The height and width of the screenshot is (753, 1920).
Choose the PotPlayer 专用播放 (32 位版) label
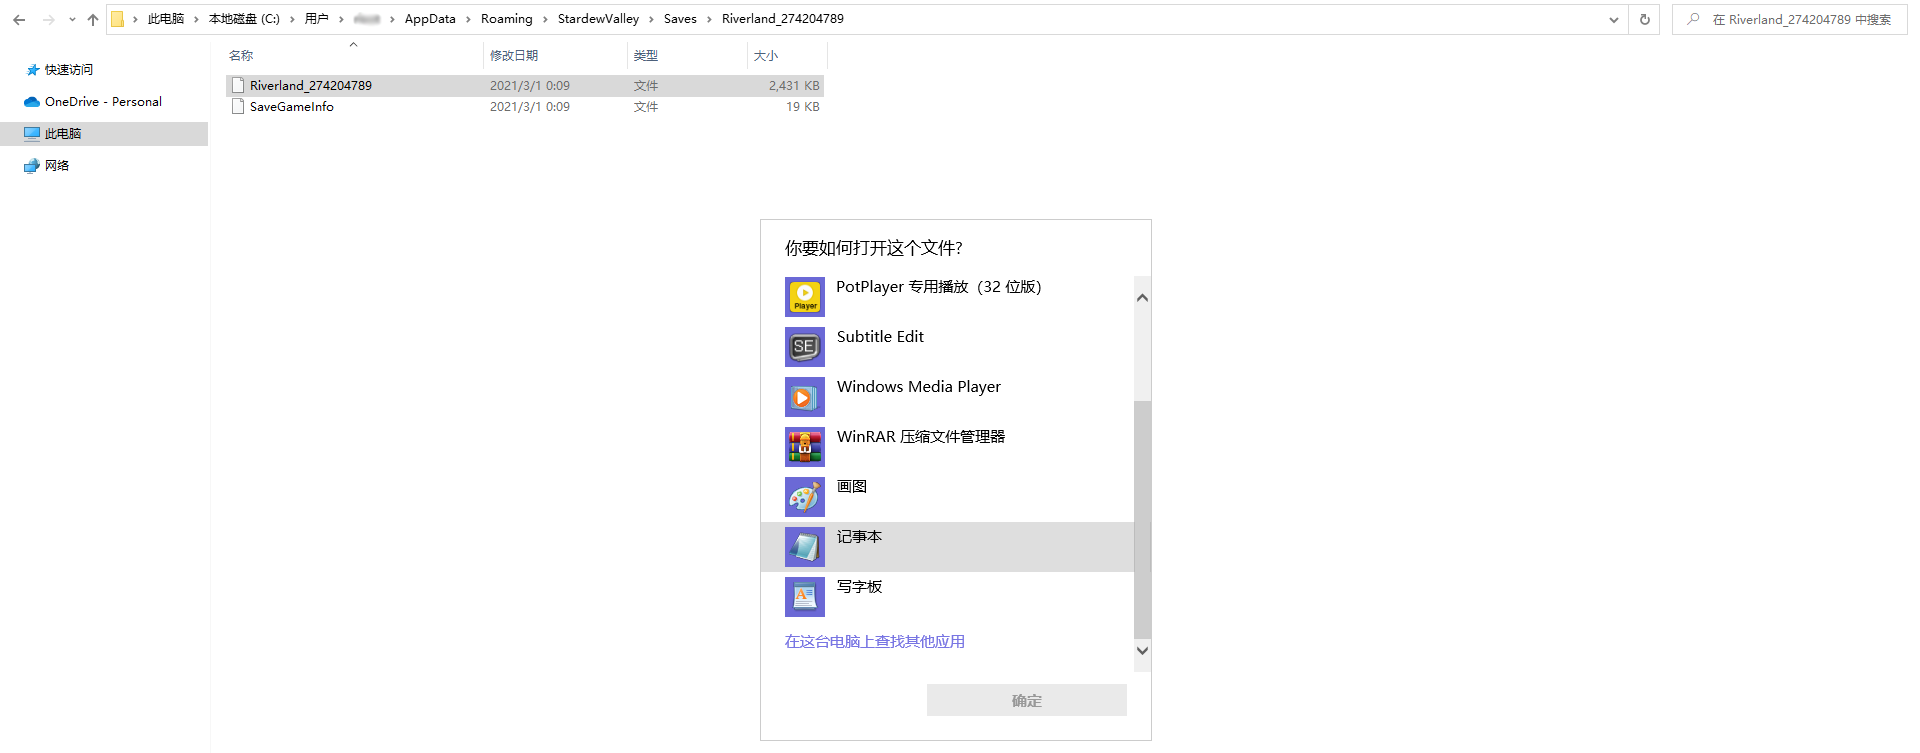[939, 287]
